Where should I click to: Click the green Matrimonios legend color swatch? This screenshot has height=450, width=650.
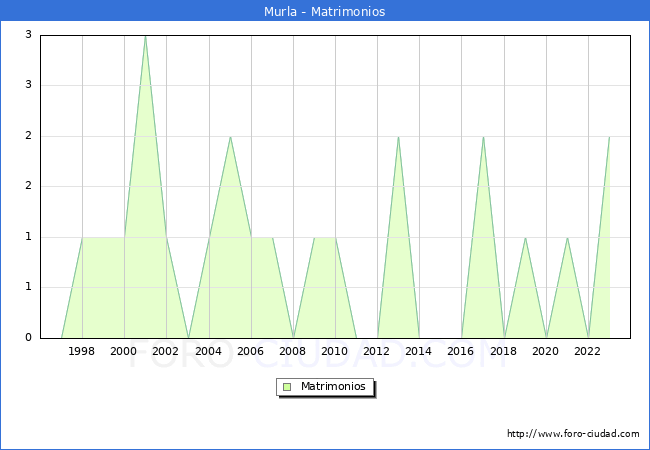286,387
